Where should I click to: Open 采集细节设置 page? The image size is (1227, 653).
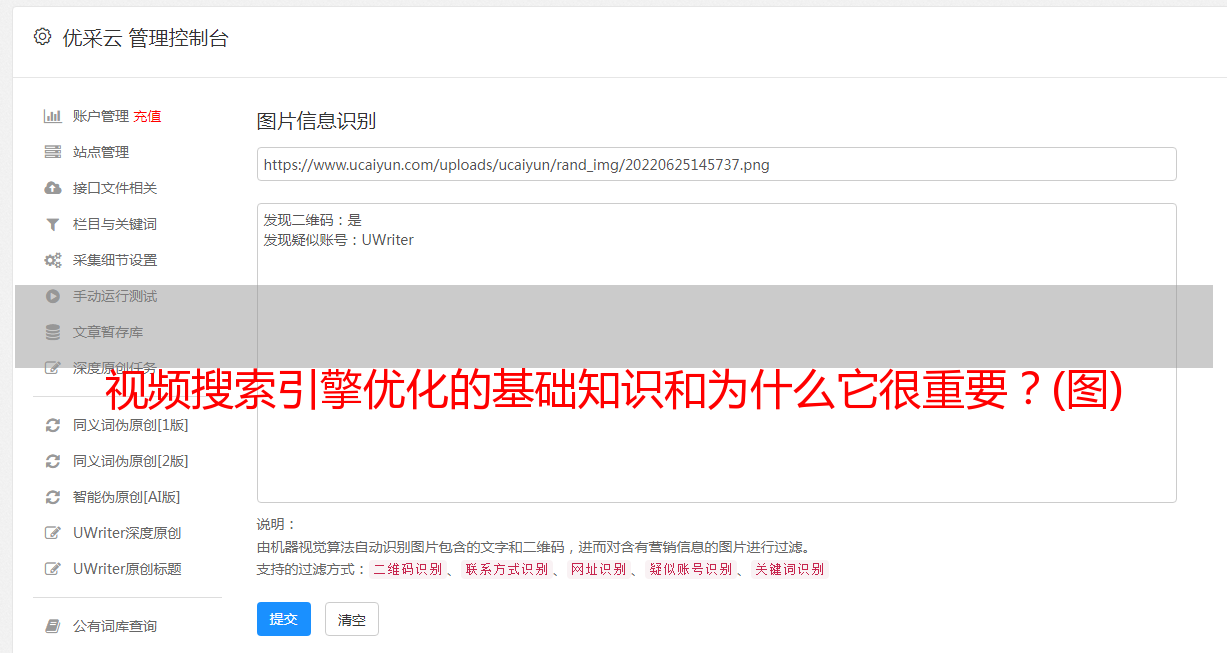tap(115, 260)
